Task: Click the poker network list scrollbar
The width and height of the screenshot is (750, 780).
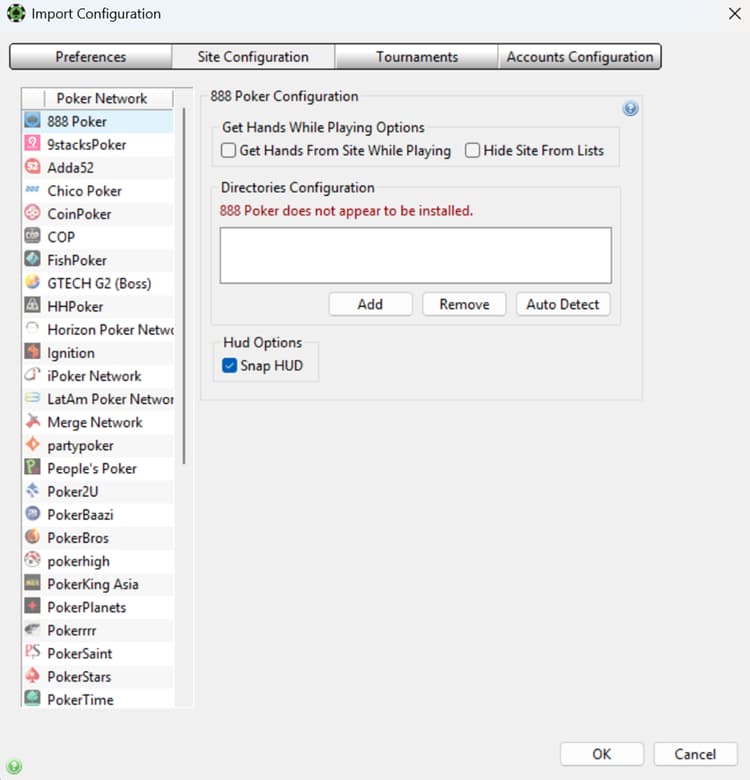Action: 184,286
